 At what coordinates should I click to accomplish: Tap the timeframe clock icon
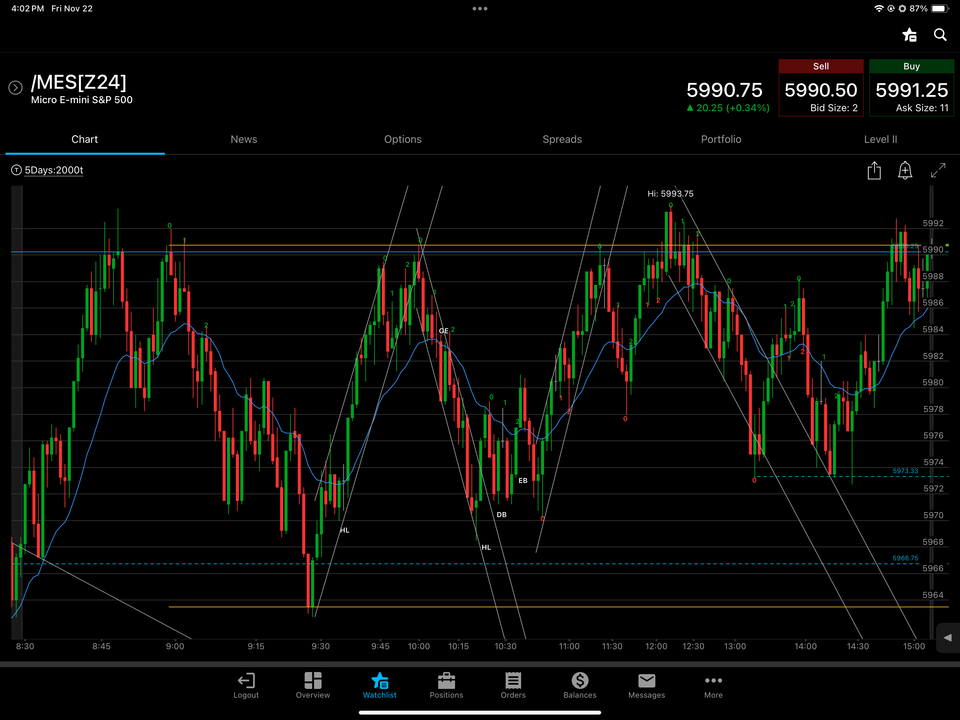tap(17, 170)
